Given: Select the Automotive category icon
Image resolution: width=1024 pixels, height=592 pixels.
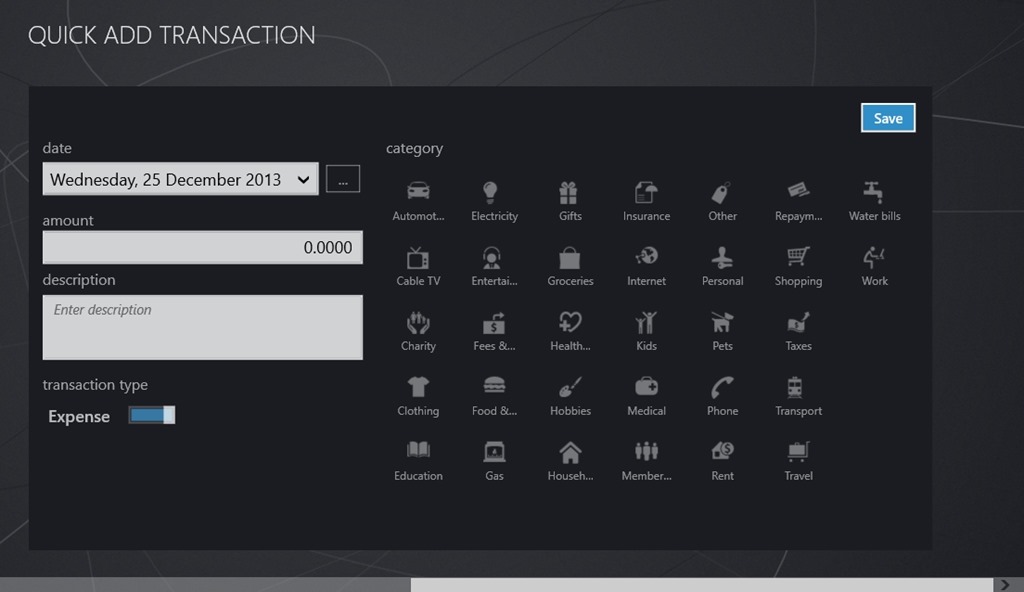Looking at the screenshot, I should [418, 191].
